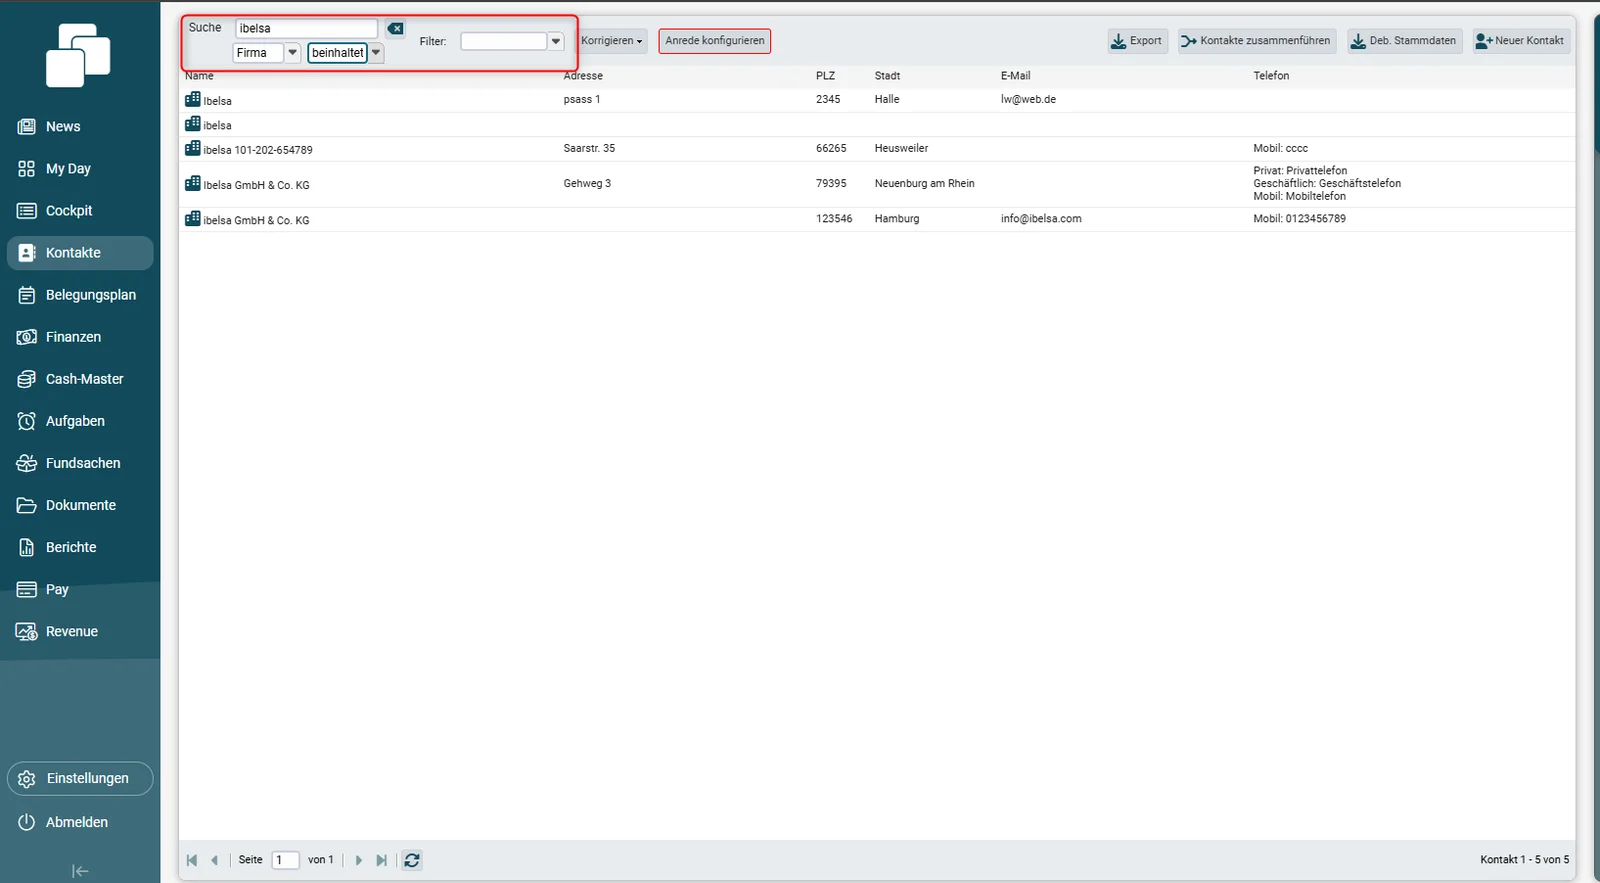Go to My Day dashboard icon
1600x883 pixels.
pyautogui.click(x=27, y=169)
